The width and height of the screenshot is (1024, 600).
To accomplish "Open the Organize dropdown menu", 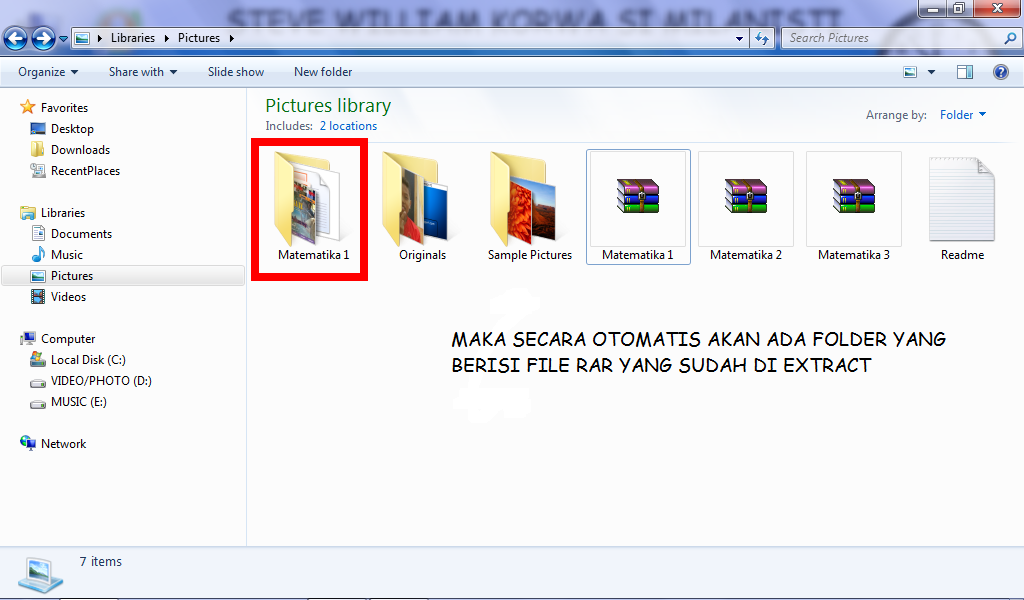I will click(x=46, y=72).
